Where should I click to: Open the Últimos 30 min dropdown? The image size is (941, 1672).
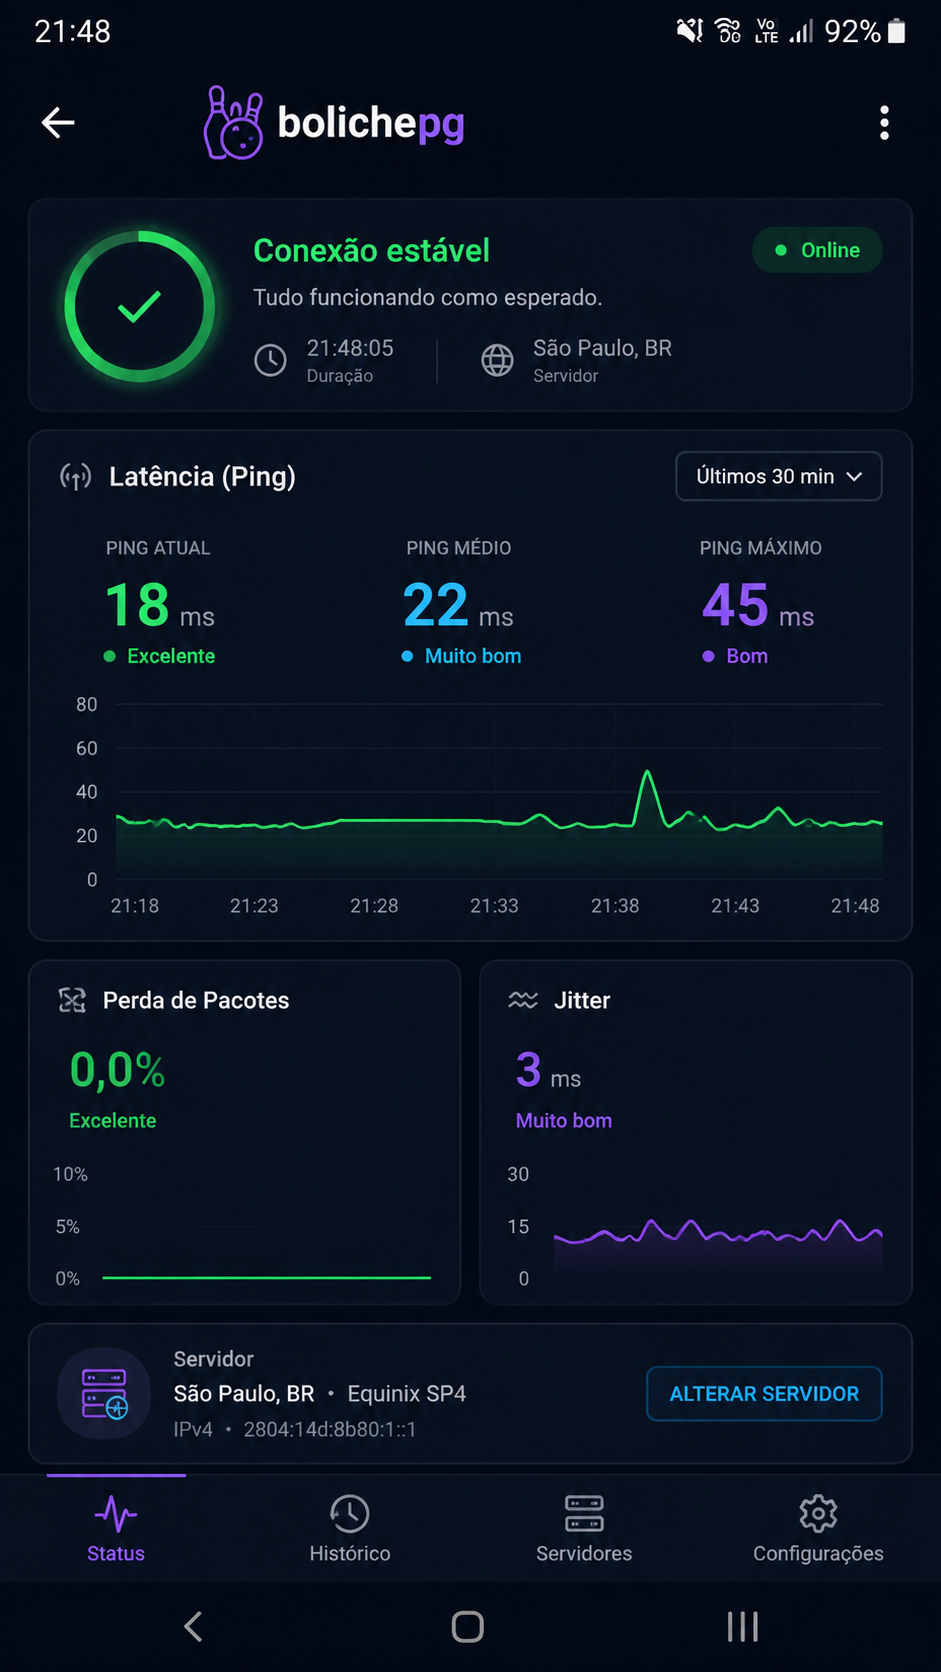click(x=779, y=476)
